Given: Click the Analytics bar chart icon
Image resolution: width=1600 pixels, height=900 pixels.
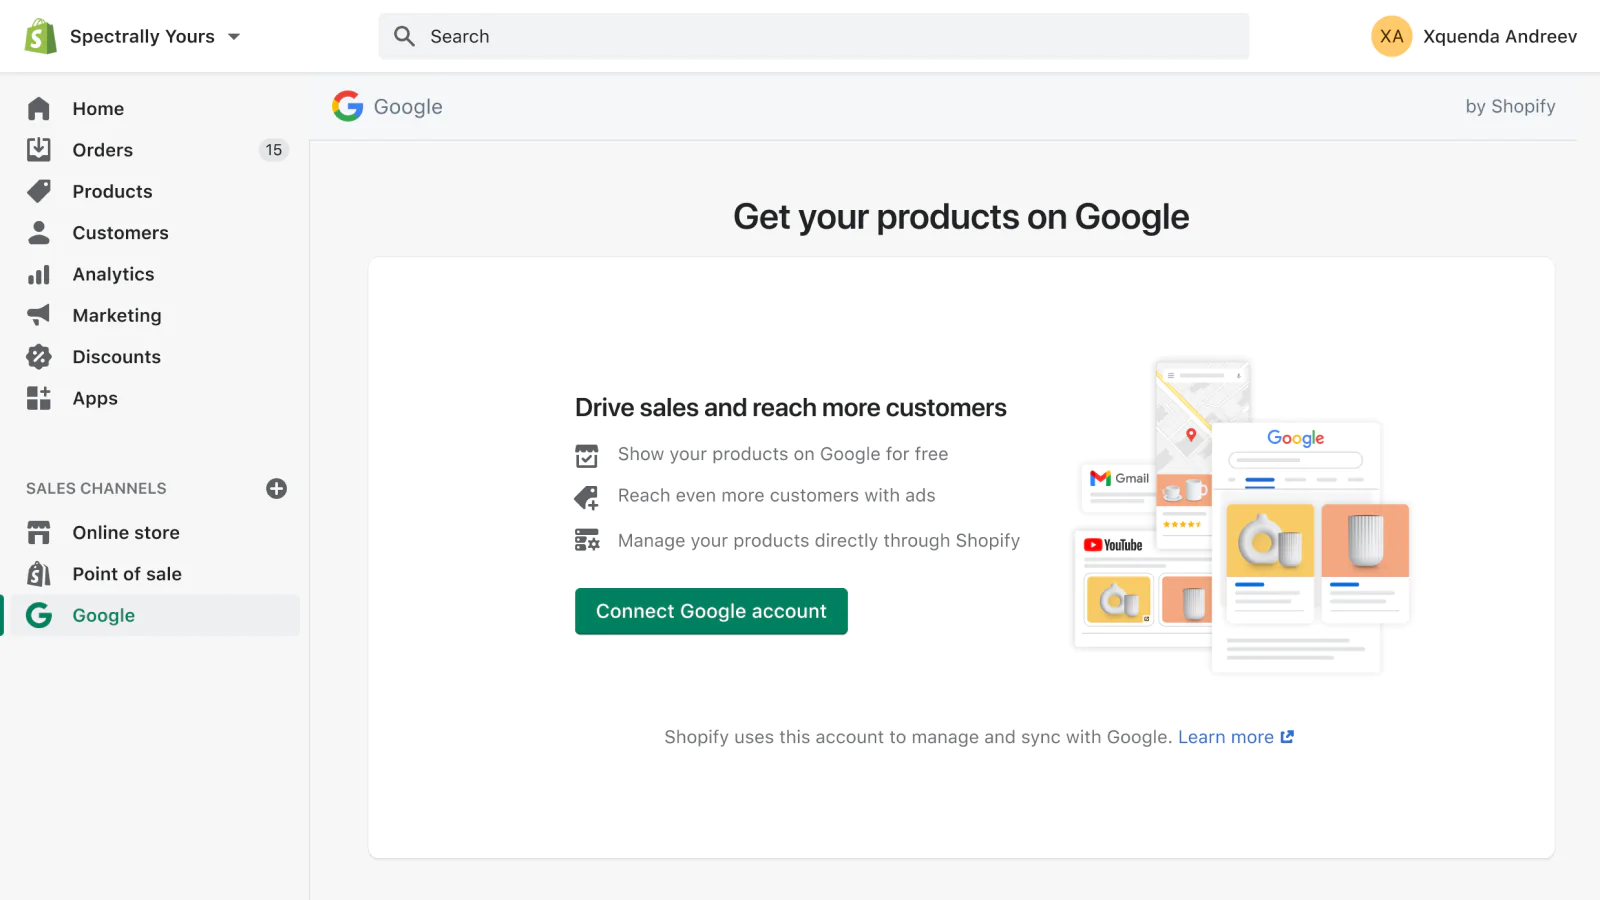Looking at the screenshot, I should [x=39, y=274].
